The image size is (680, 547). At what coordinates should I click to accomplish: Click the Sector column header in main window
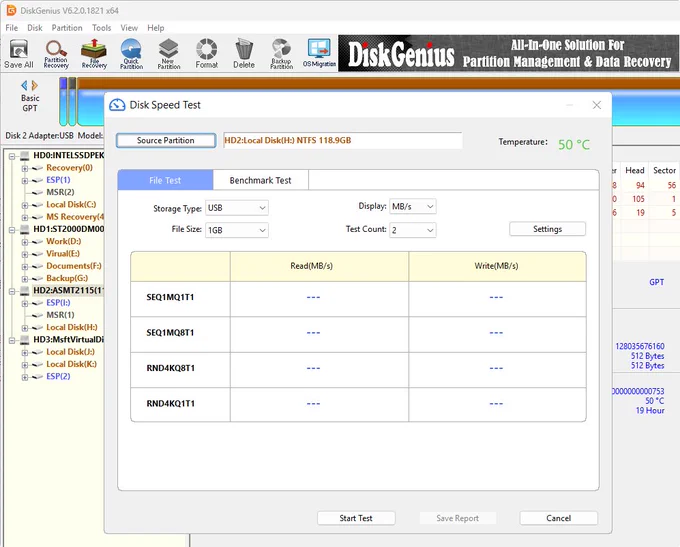[x=664, y=170]
